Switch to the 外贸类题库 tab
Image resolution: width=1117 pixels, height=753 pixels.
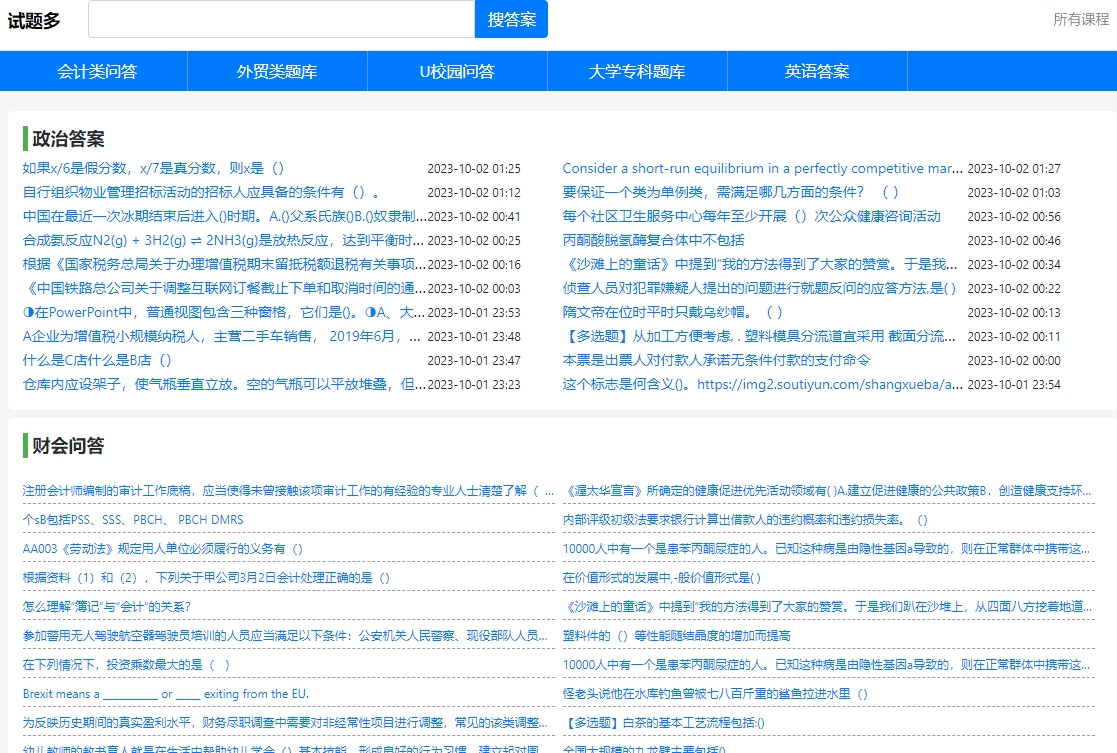tap(276, 71)
